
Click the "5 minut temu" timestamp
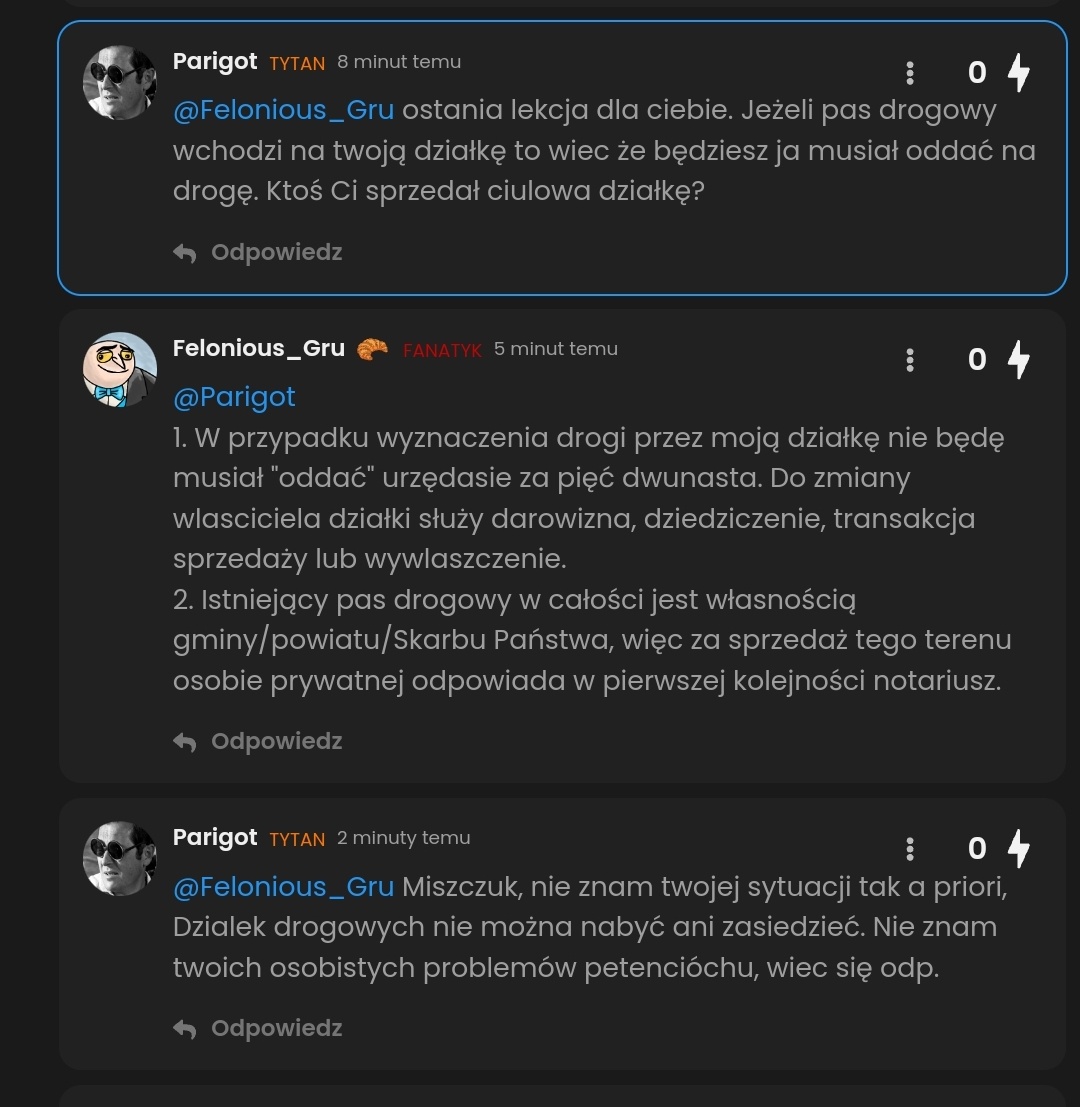[x=556, y=349]
